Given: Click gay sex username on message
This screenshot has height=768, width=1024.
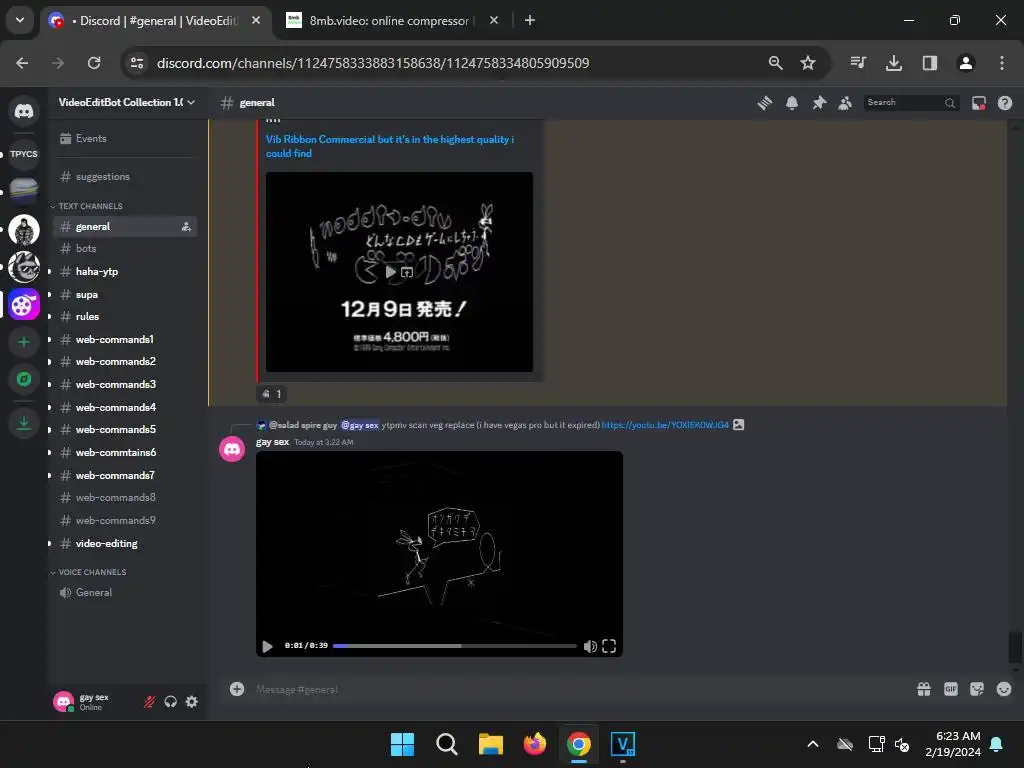Looking at the screenshot, I should [x=272, y=442].
